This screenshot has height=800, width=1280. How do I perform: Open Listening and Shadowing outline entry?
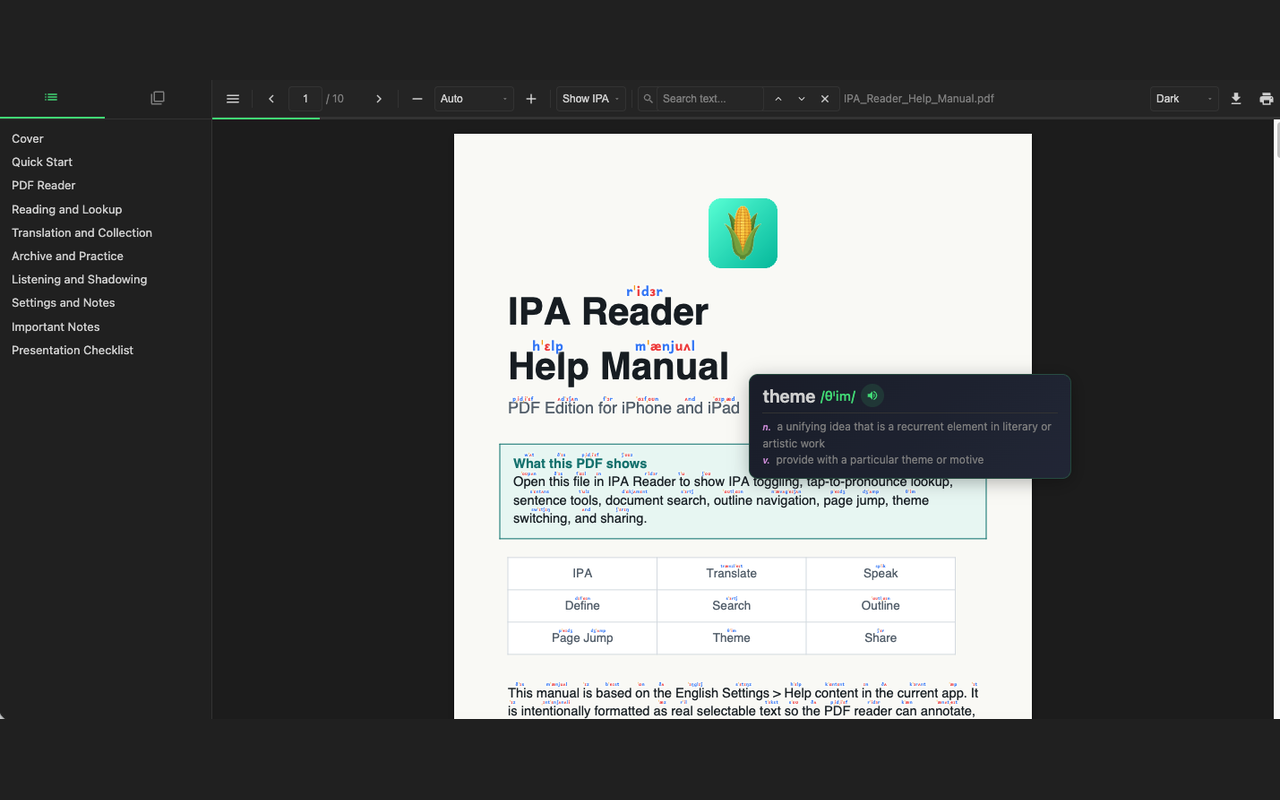point(79,280)
